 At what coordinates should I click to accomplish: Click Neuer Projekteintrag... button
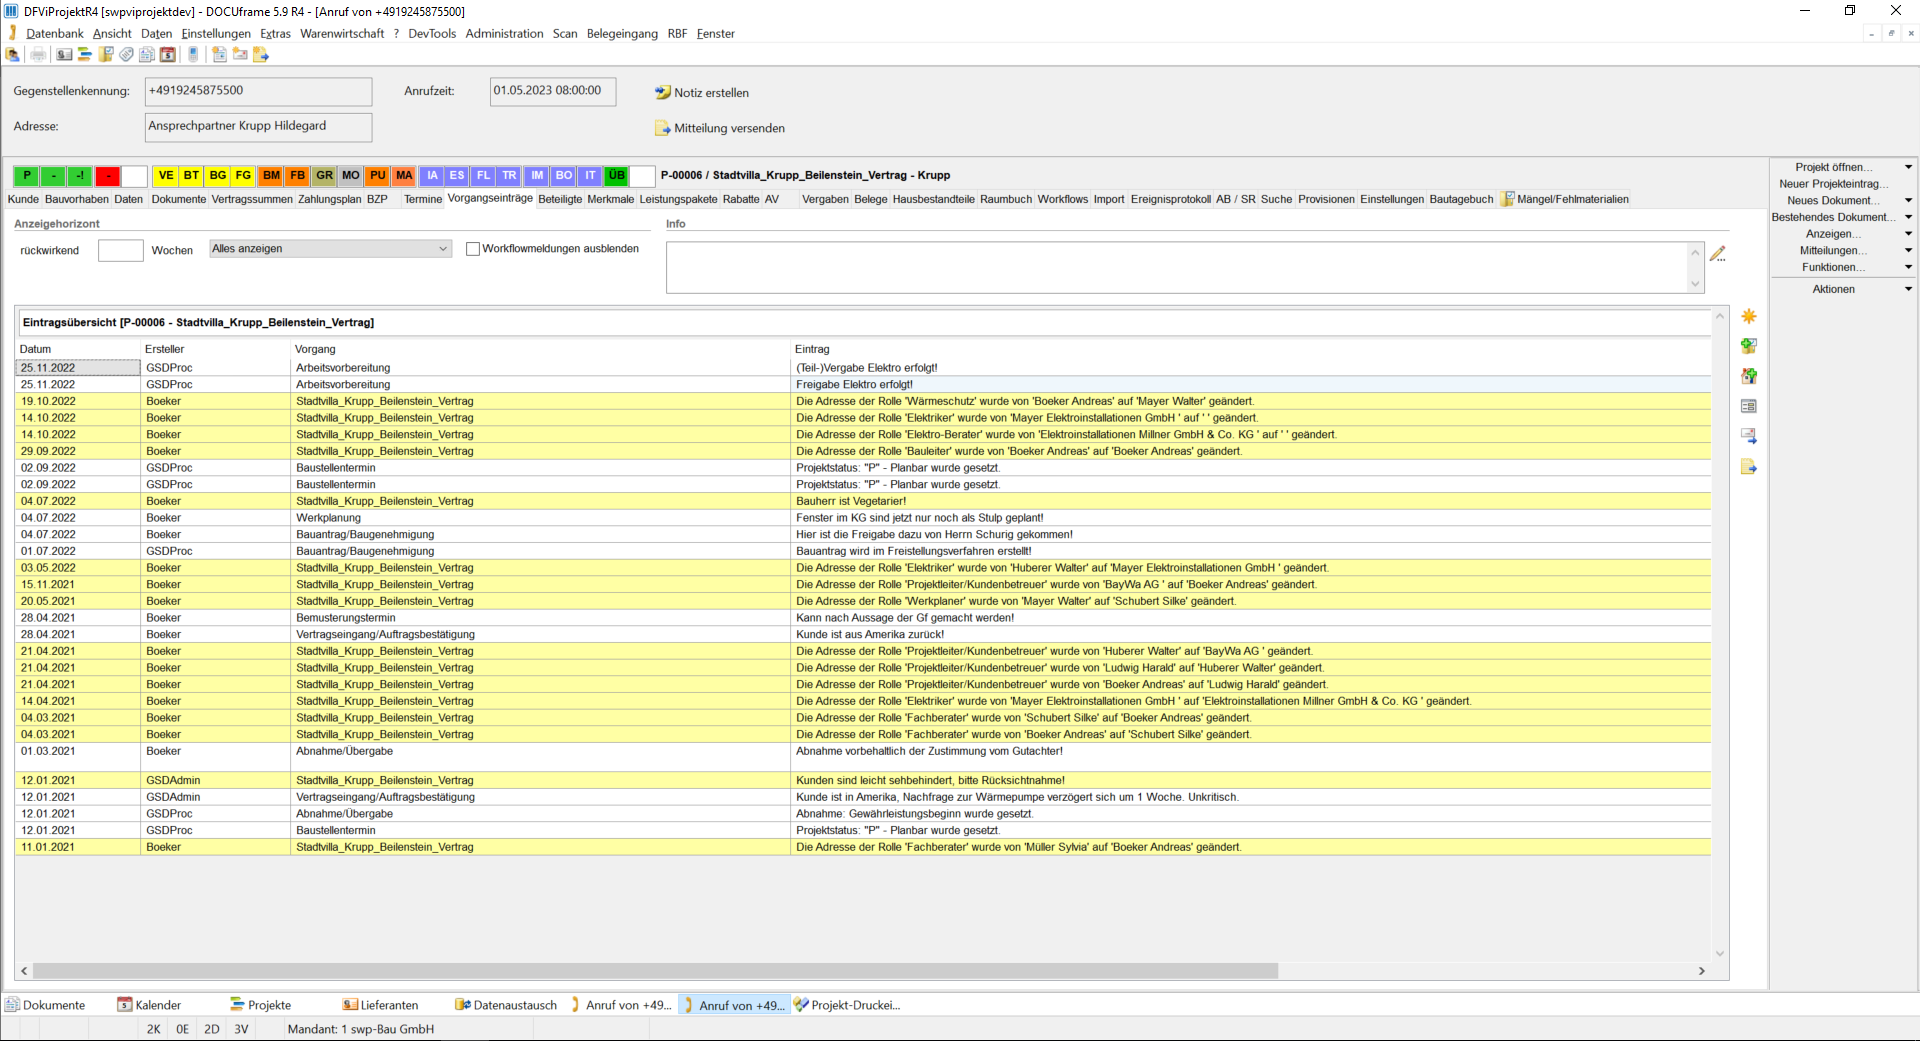1834,184
